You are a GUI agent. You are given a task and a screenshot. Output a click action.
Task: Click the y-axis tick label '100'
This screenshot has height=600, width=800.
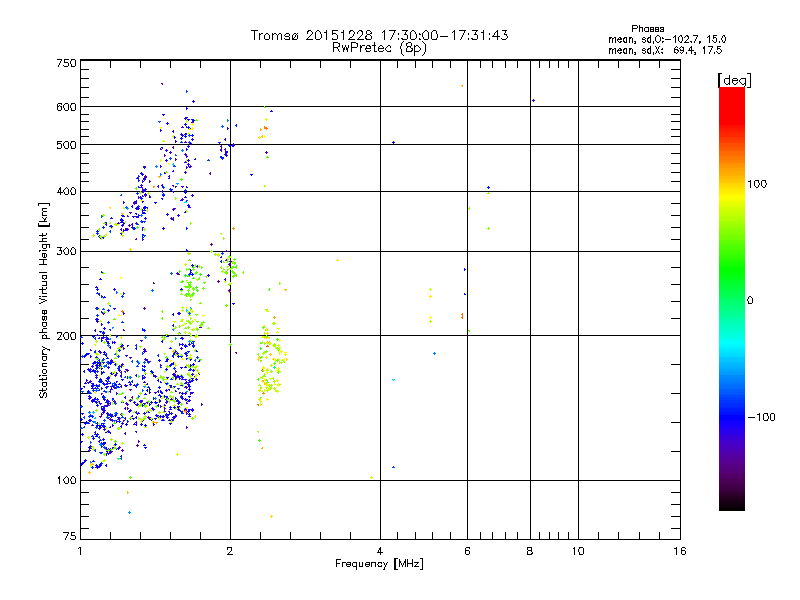66,481
